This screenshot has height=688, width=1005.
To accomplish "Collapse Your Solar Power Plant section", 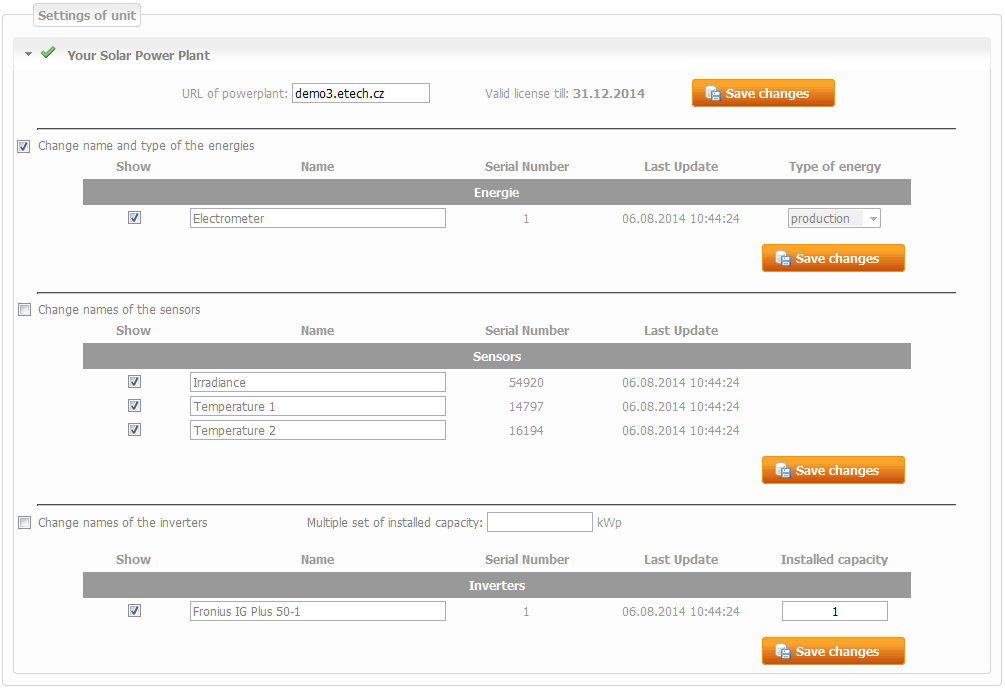I will click(29, 55).
